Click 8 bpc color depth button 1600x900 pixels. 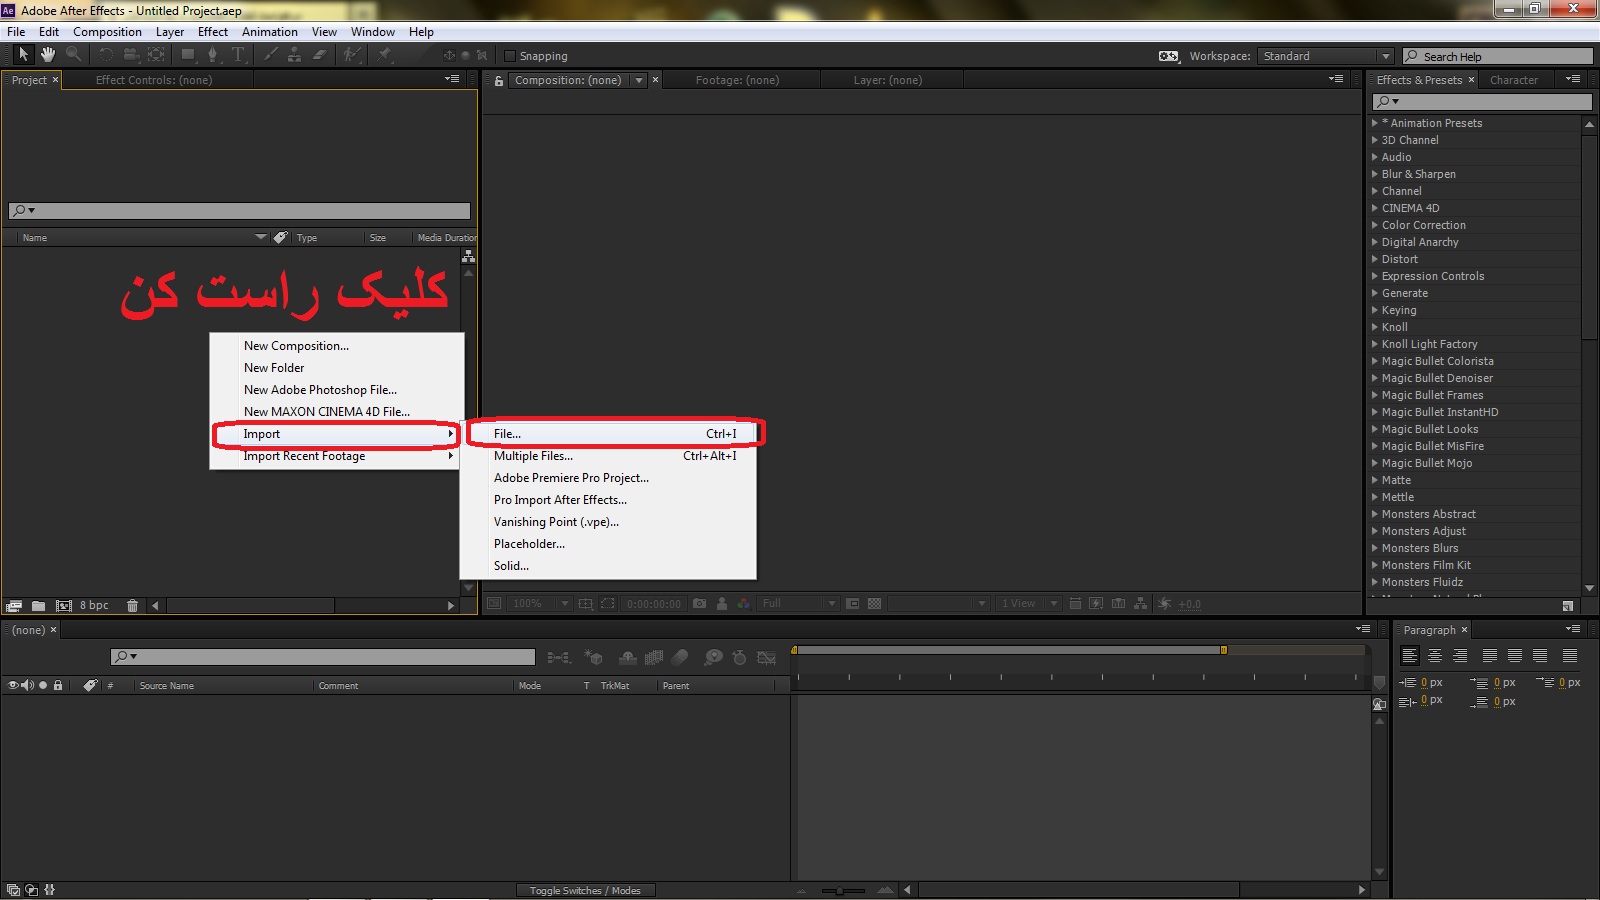tap(94, 605)
